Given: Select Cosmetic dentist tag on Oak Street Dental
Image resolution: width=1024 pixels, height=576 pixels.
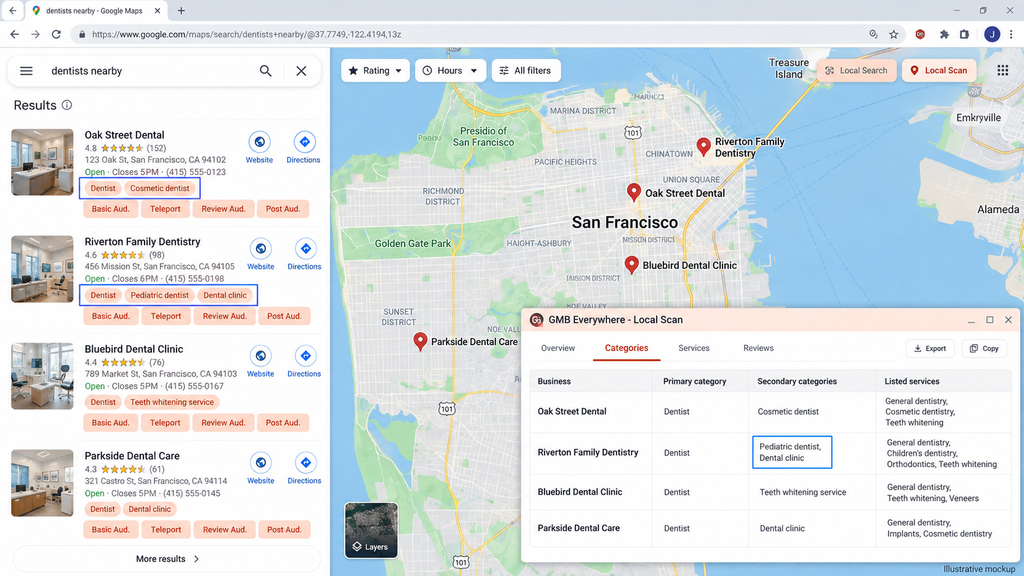Looking at the screenshot, I should 159,188.
